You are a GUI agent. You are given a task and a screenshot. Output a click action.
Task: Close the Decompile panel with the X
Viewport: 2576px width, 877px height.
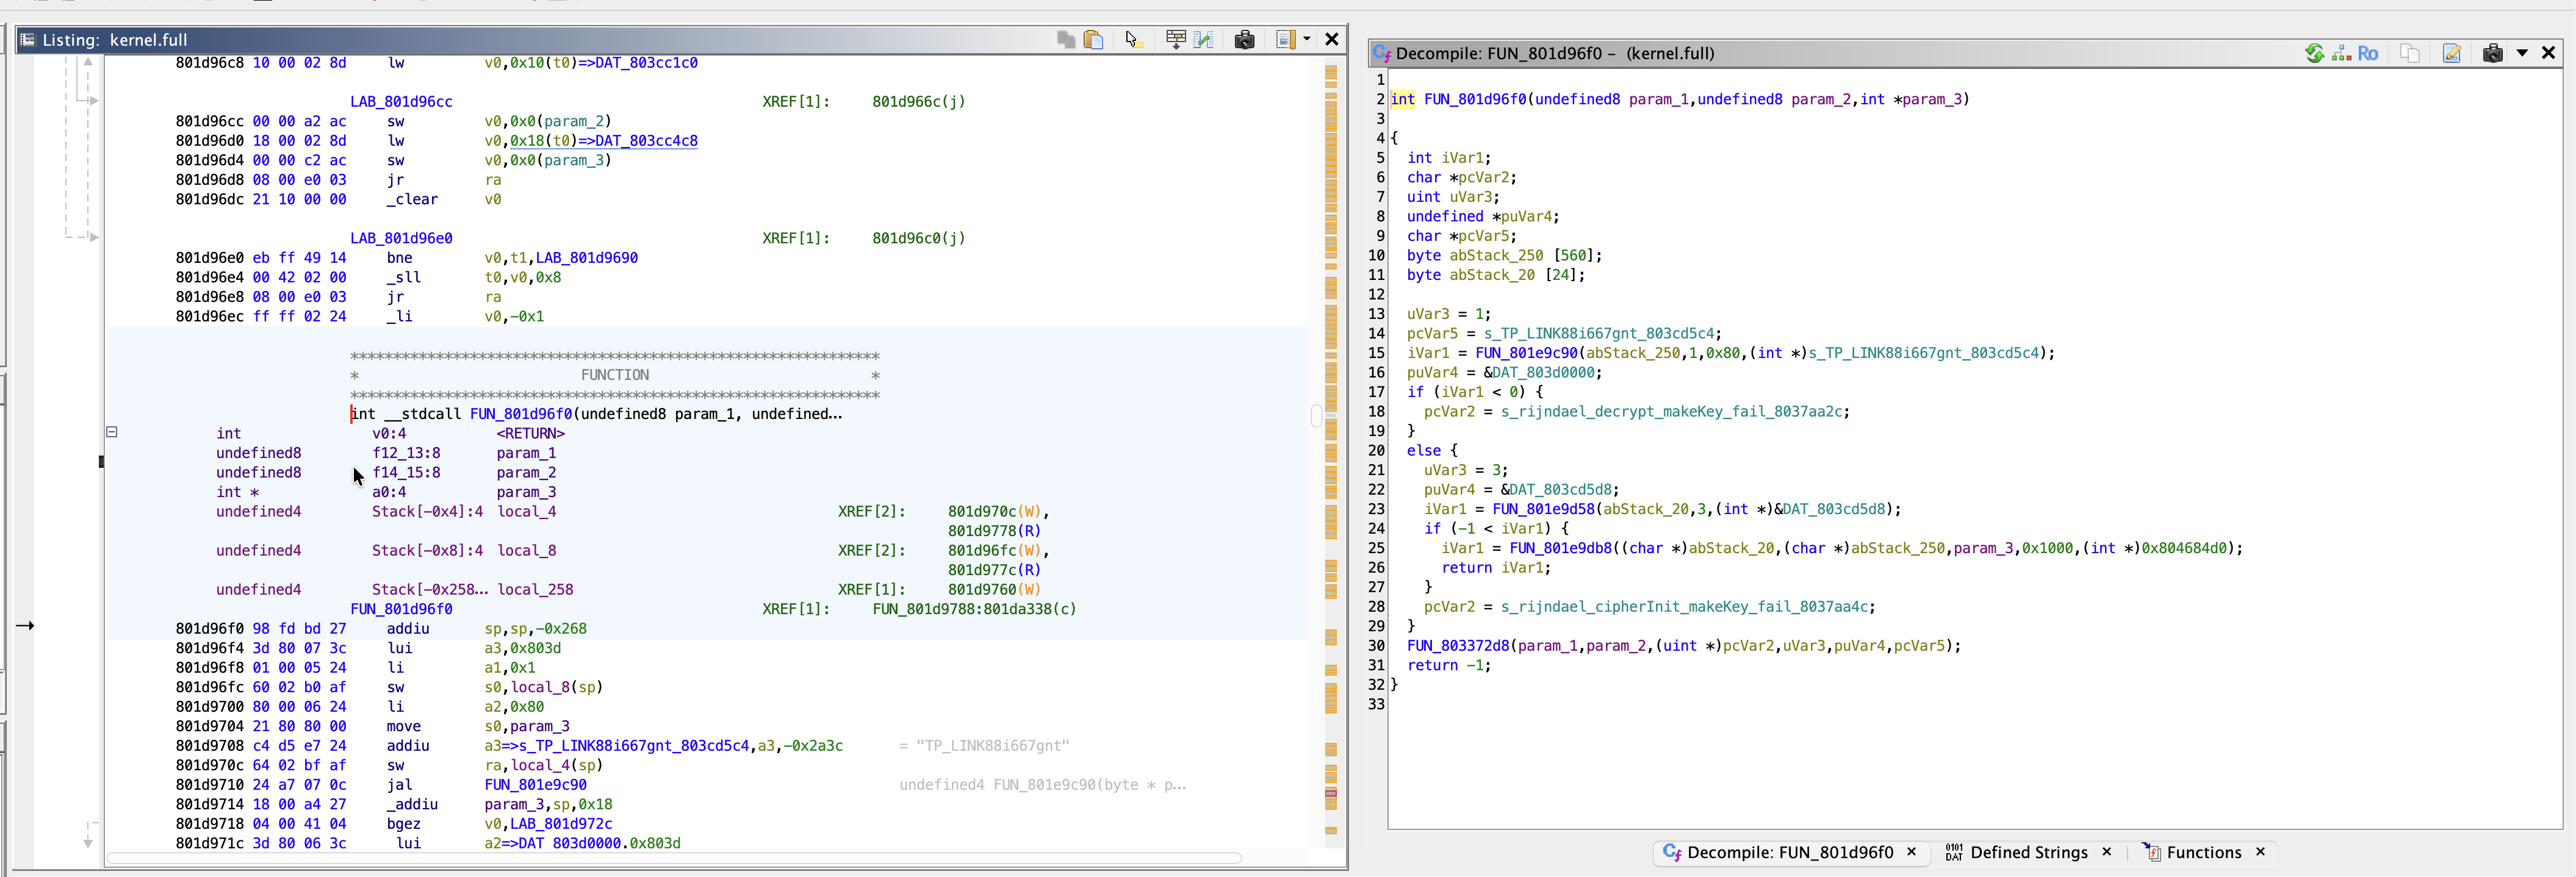click(2548, 54)
